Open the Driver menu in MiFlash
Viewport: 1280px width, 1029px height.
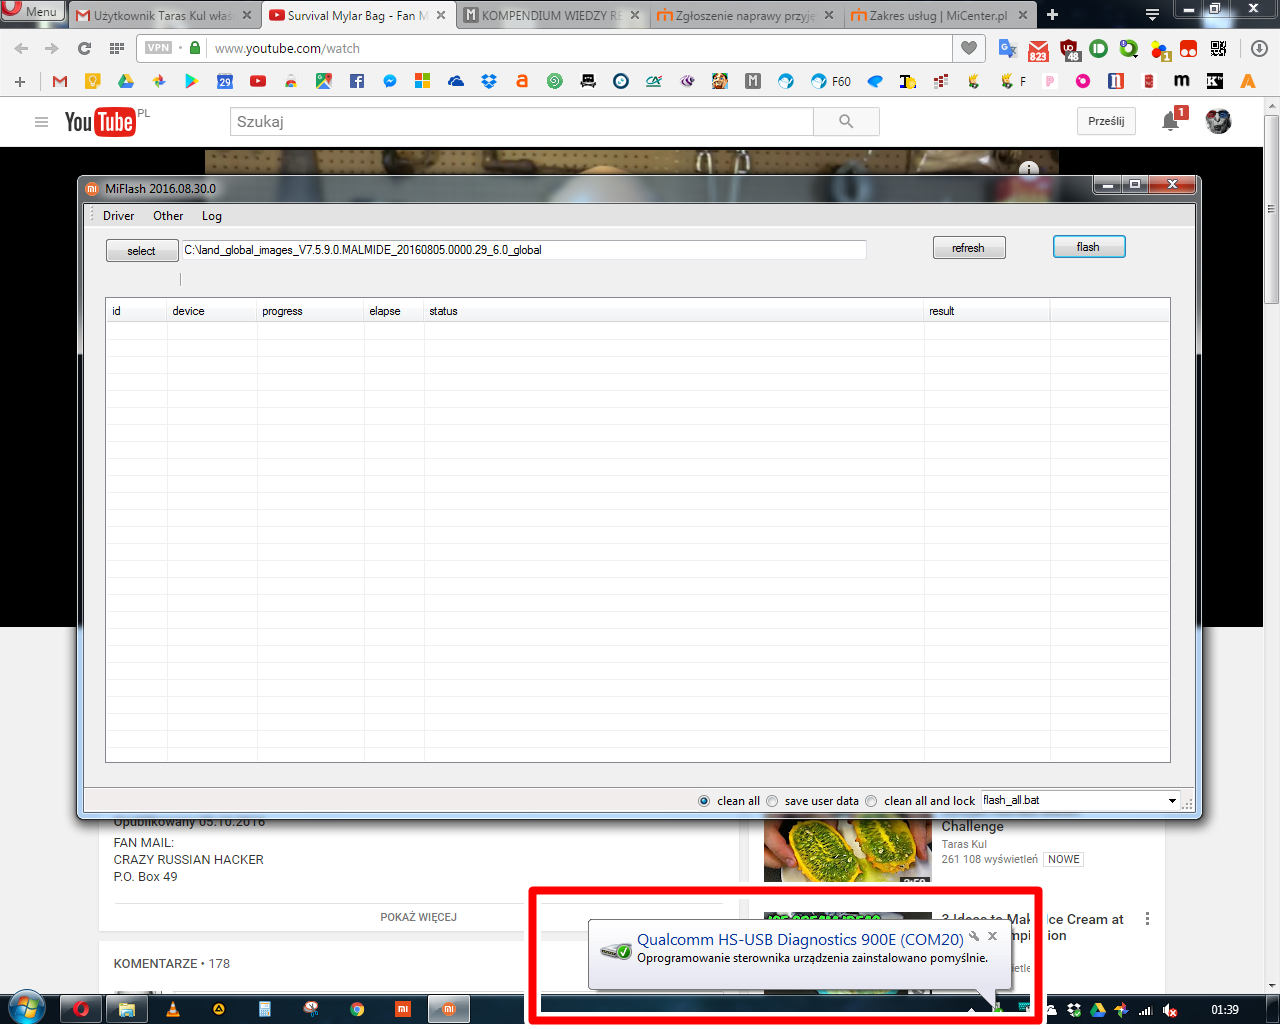point(118,216)
